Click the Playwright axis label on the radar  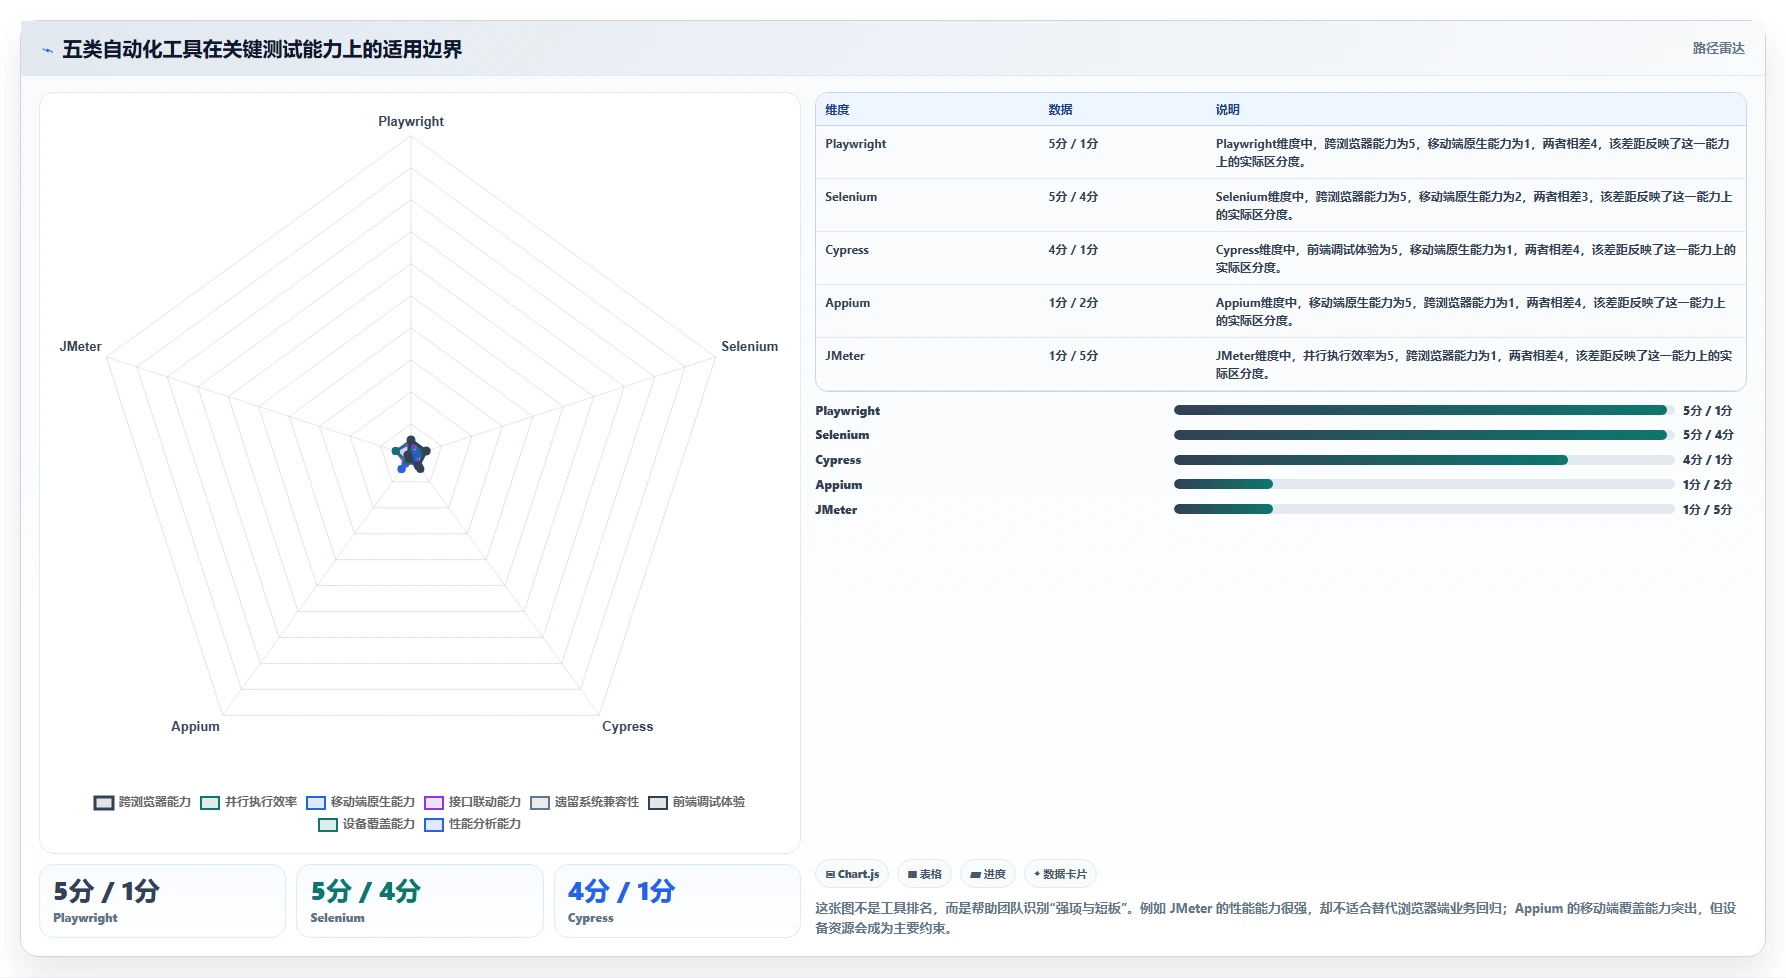pos(411,121)
